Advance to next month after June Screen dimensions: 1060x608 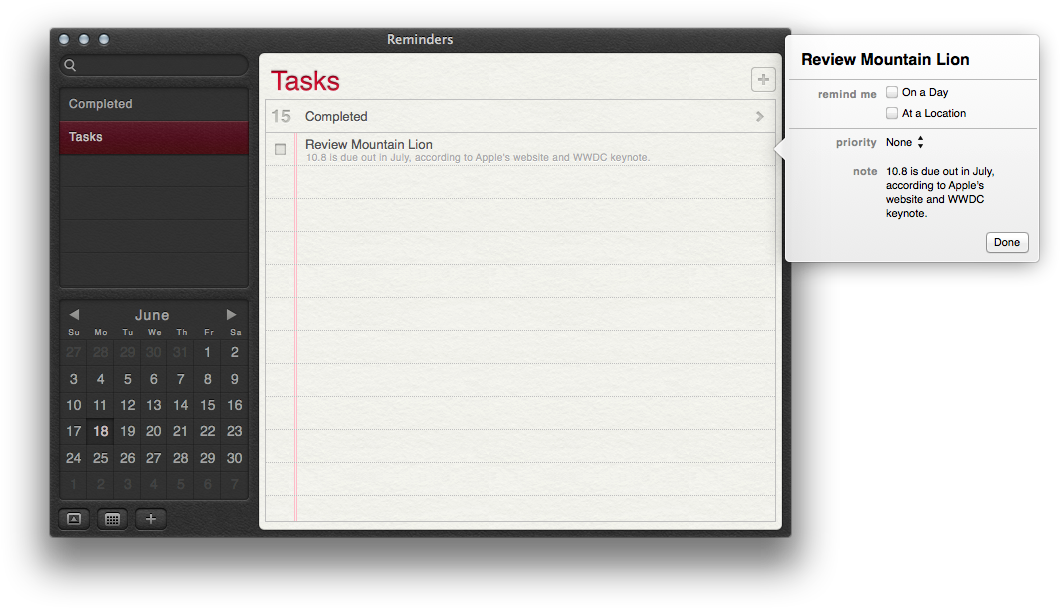pyautogui.click(x=231, y=315)
